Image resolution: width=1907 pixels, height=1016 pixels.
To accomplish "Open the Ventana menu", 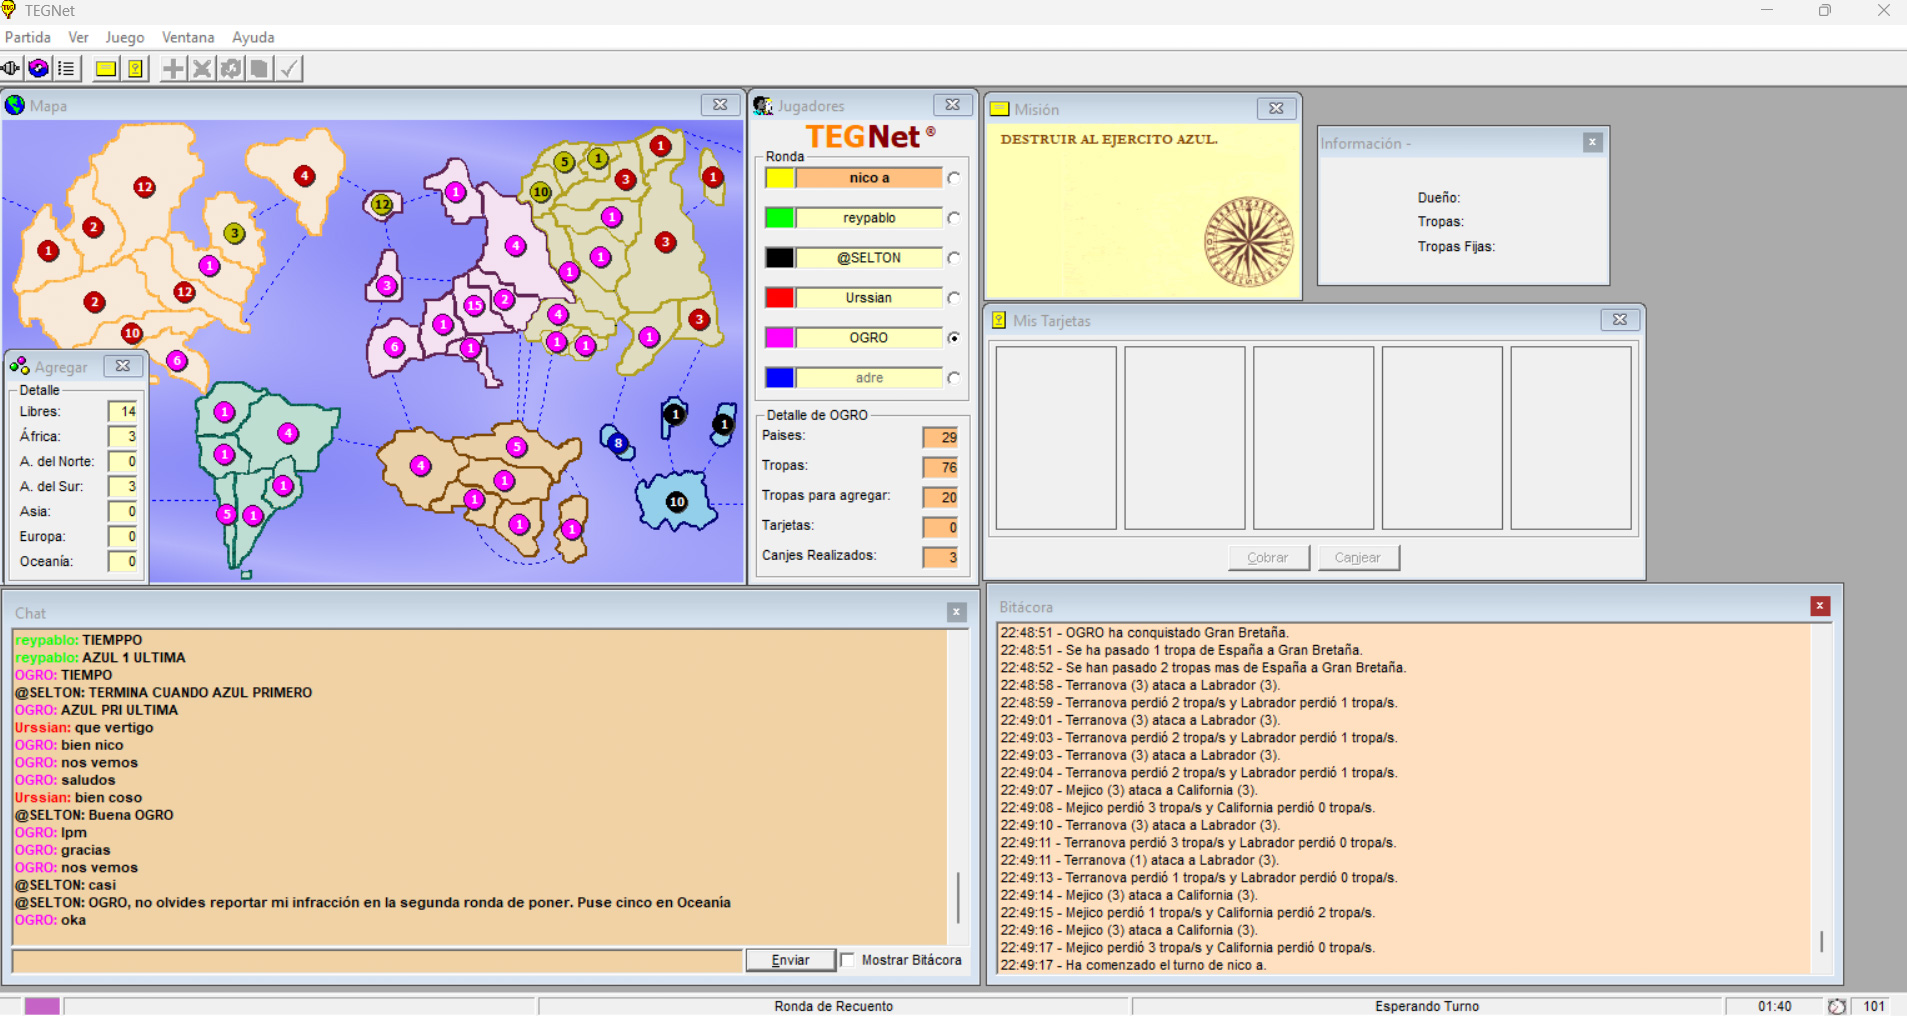I will coord(188,37).
